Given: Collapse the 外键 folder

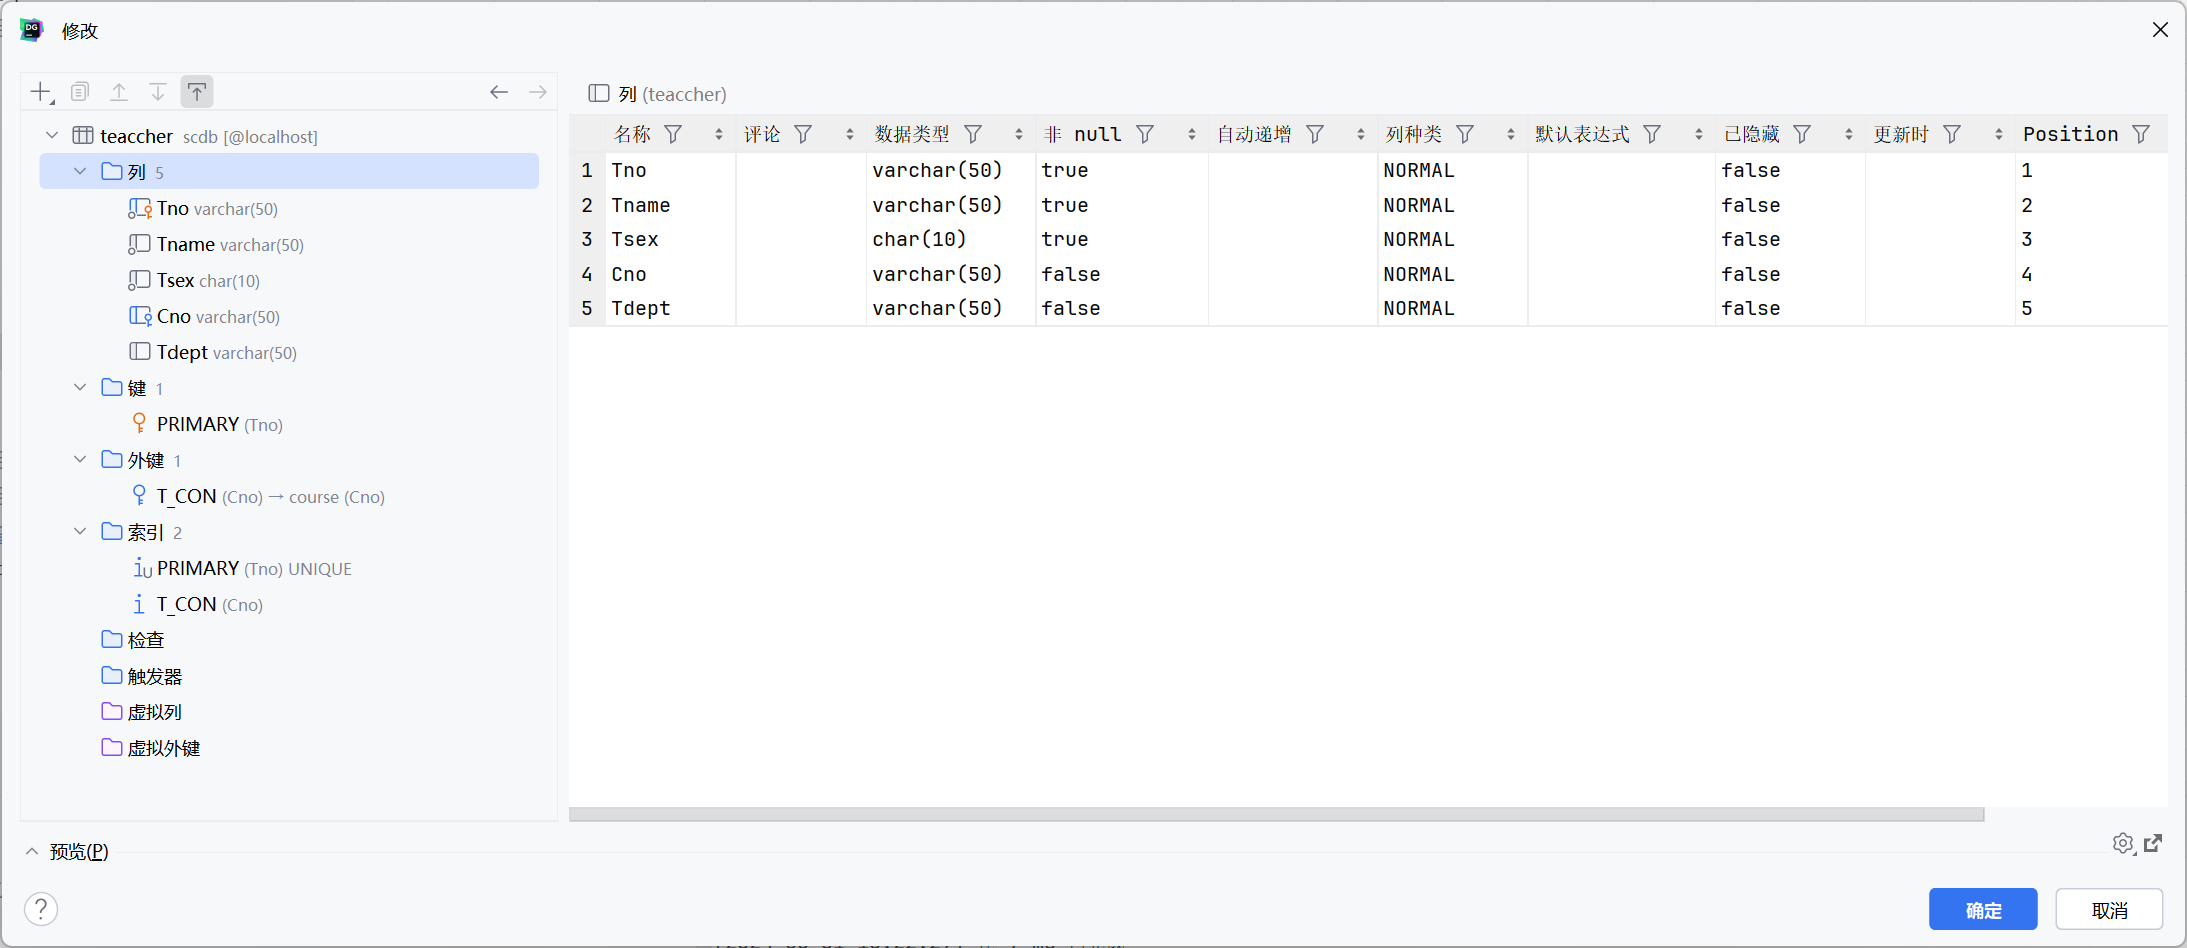Looking at the screenshot, I should click(80, 459).
